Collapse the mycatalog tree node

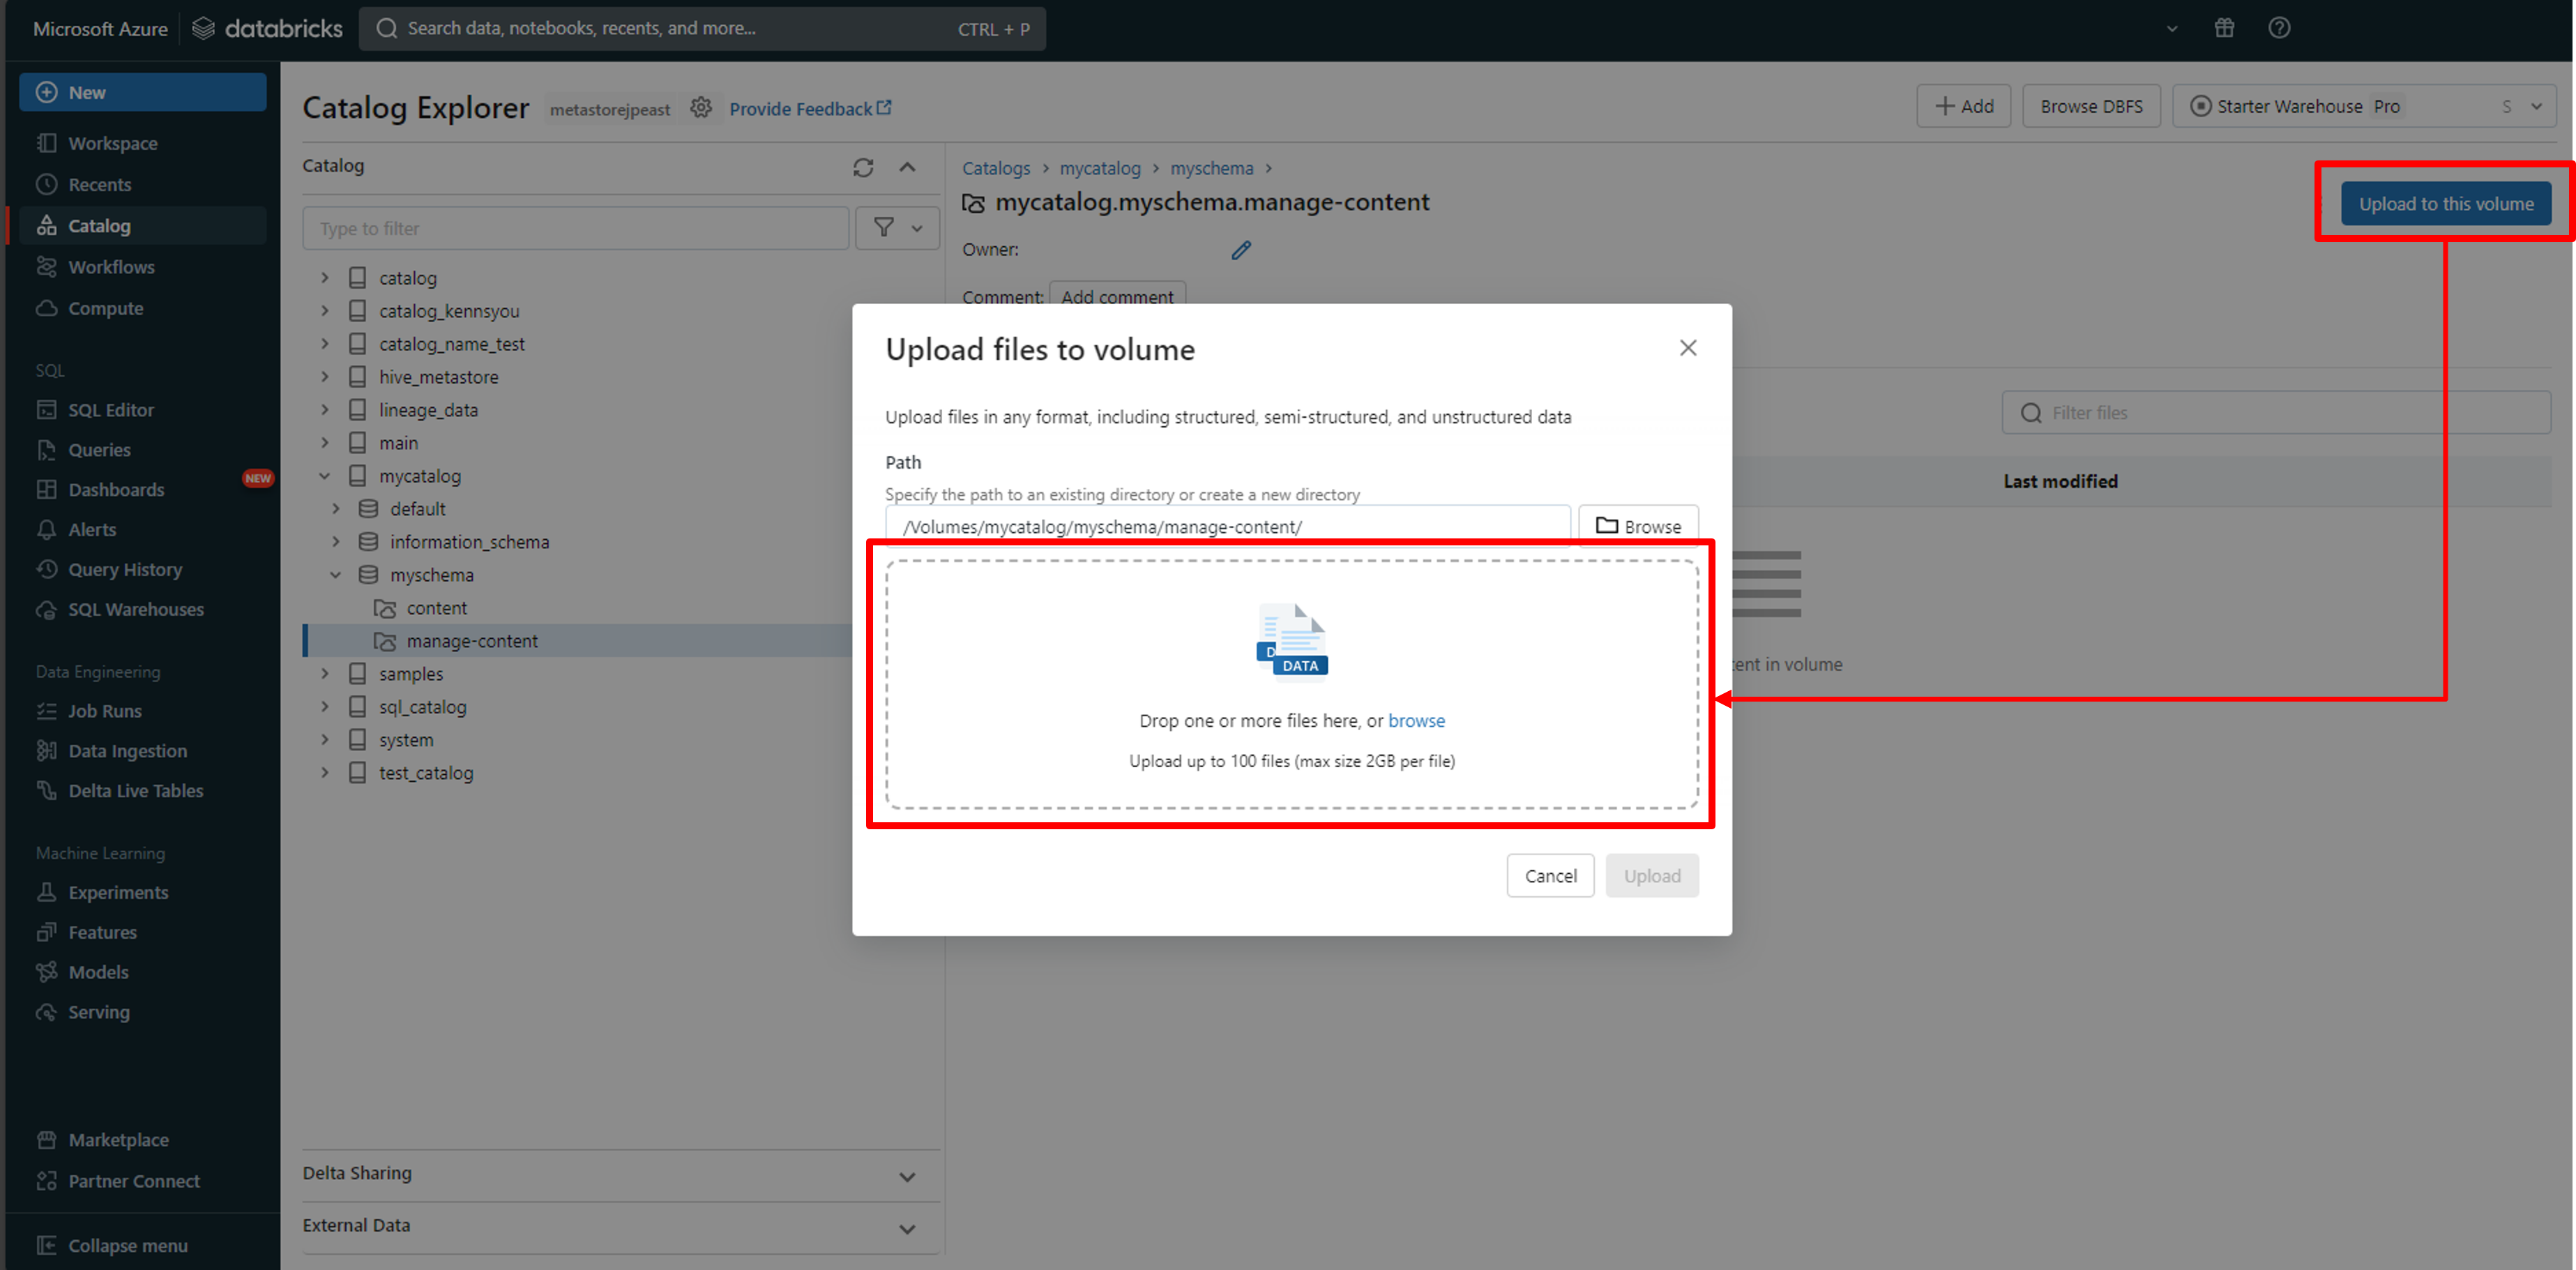(324, 476)
